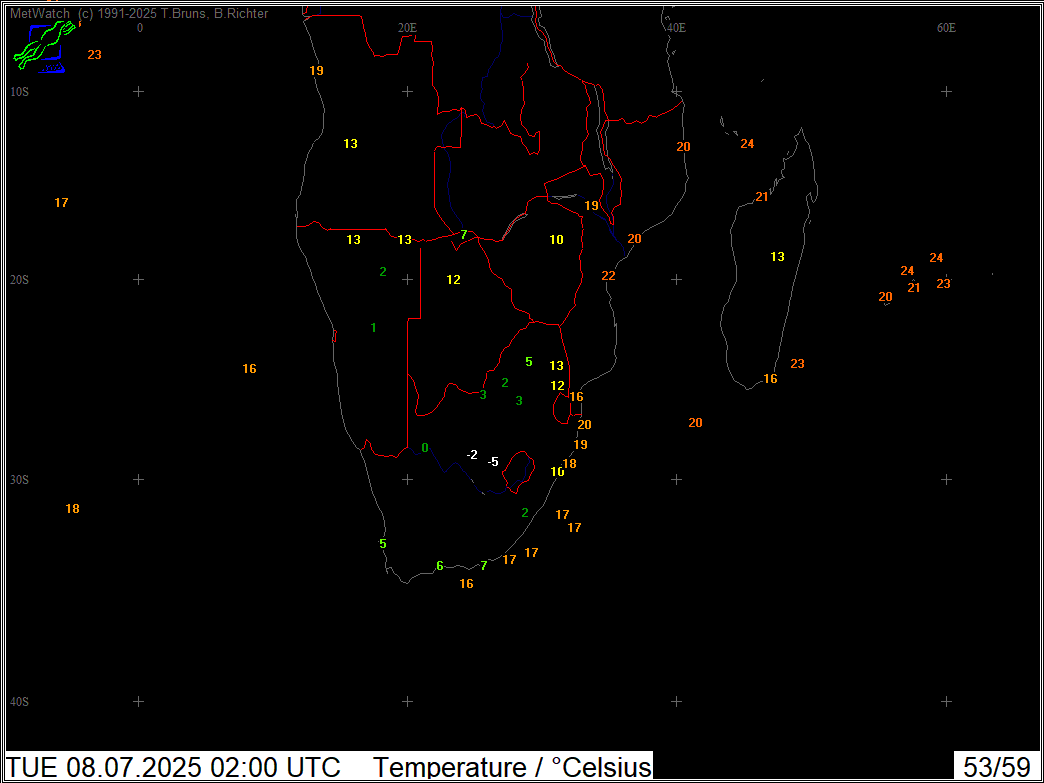Select the 23 reading beside the MetWatch logo

[95, 55]
